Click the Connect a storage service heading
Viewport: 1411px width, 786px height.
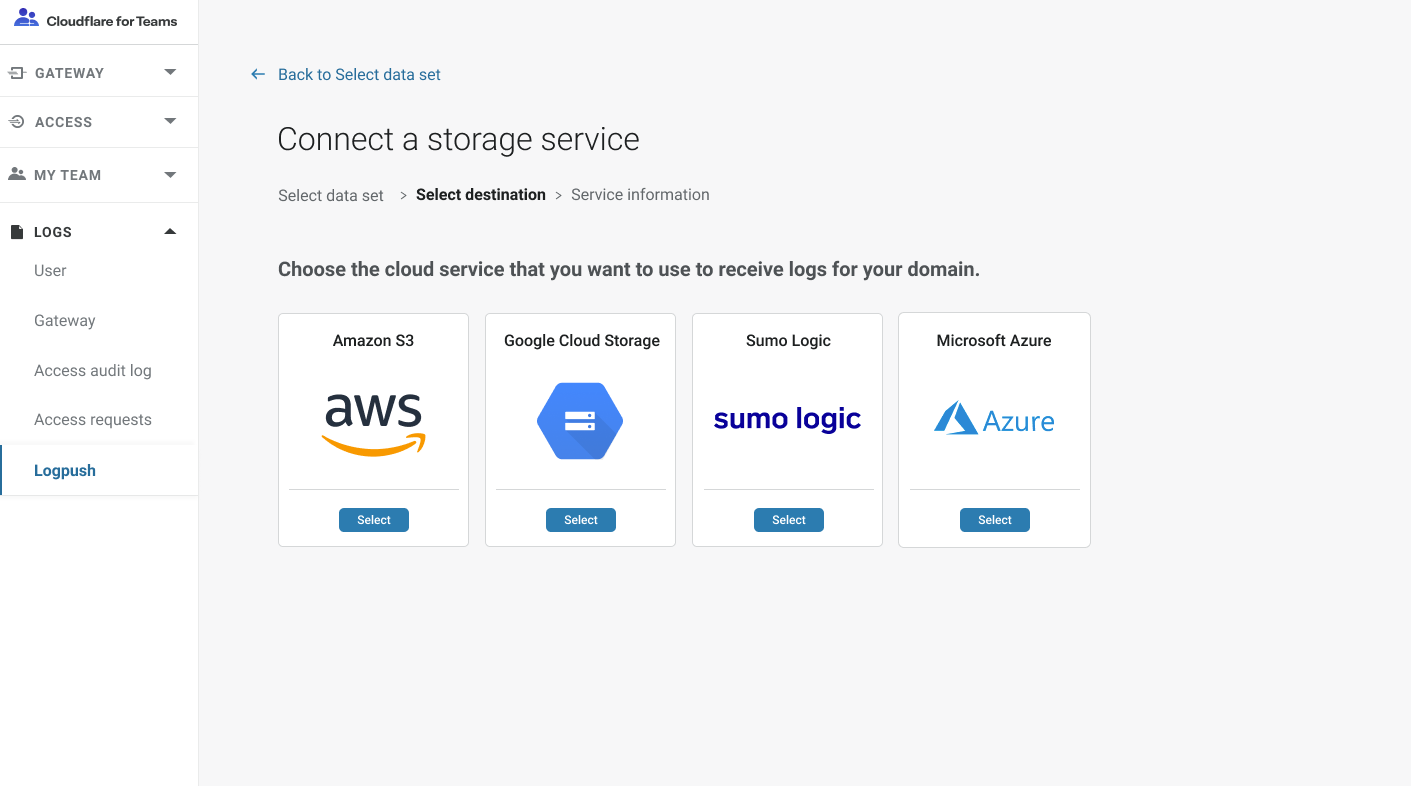459,140
